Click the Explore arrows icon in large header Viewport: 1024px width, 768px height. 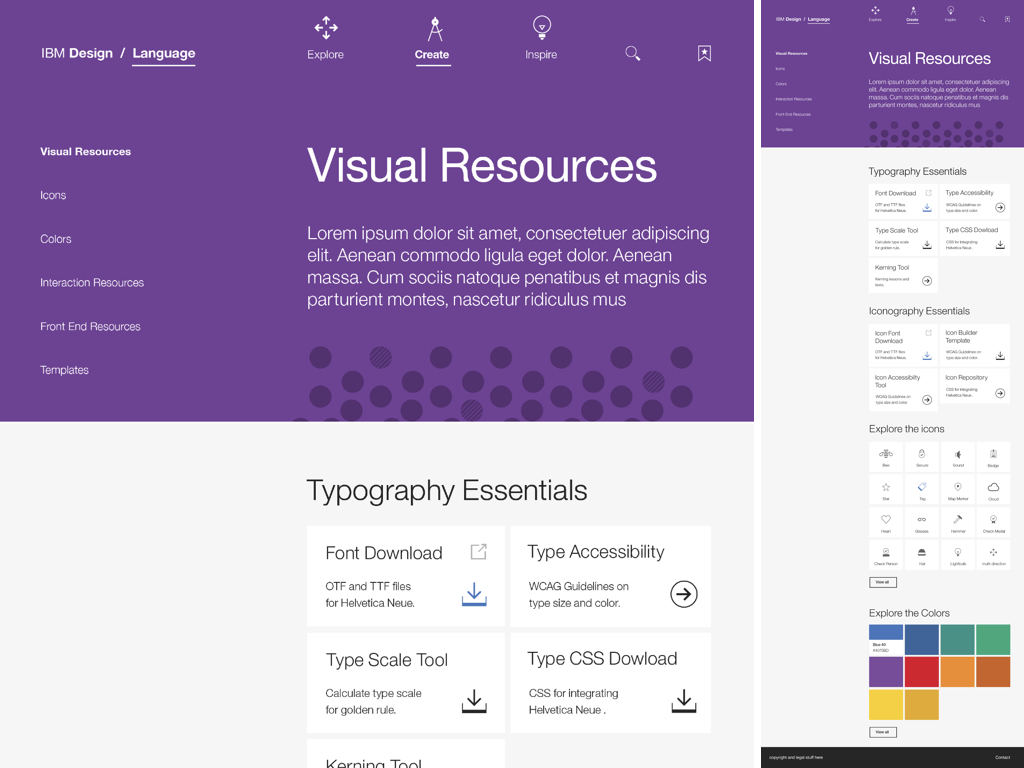326,27
